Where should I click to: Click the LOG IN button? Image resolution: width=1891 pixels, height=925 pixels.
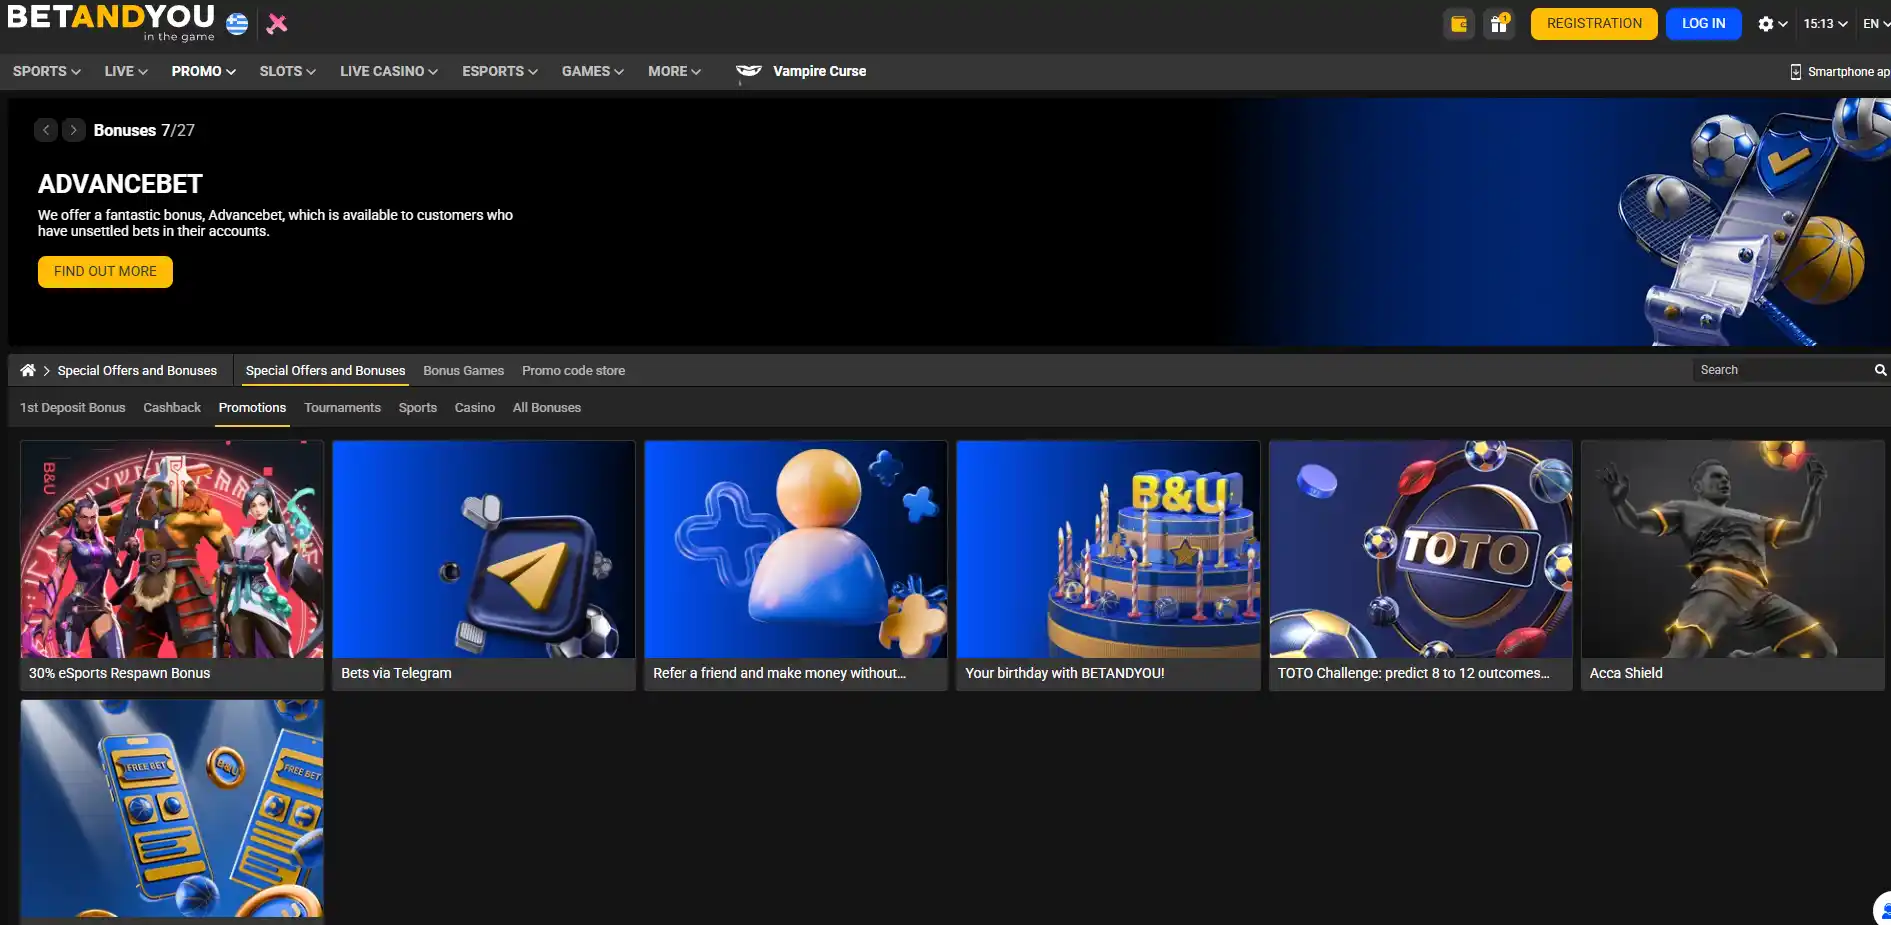1703,24
